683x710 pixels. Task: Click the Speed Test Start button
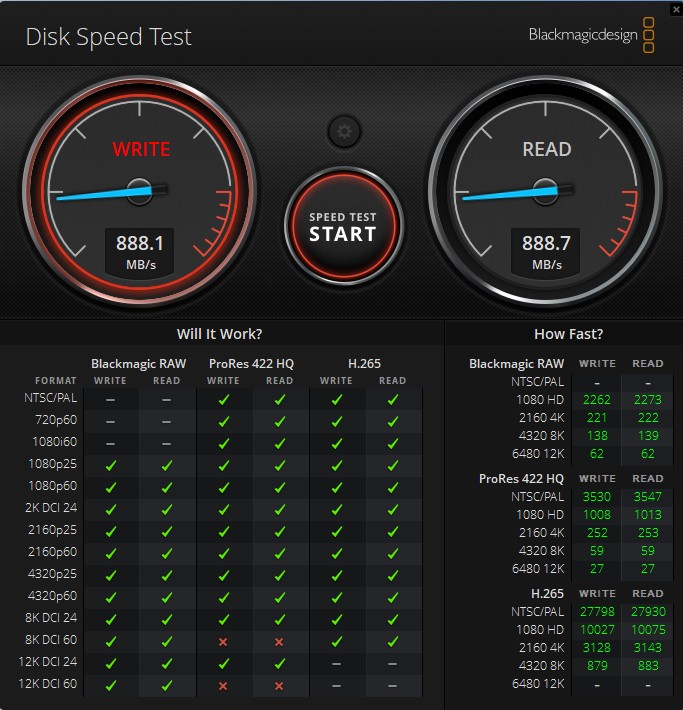[x=343, y=227]
